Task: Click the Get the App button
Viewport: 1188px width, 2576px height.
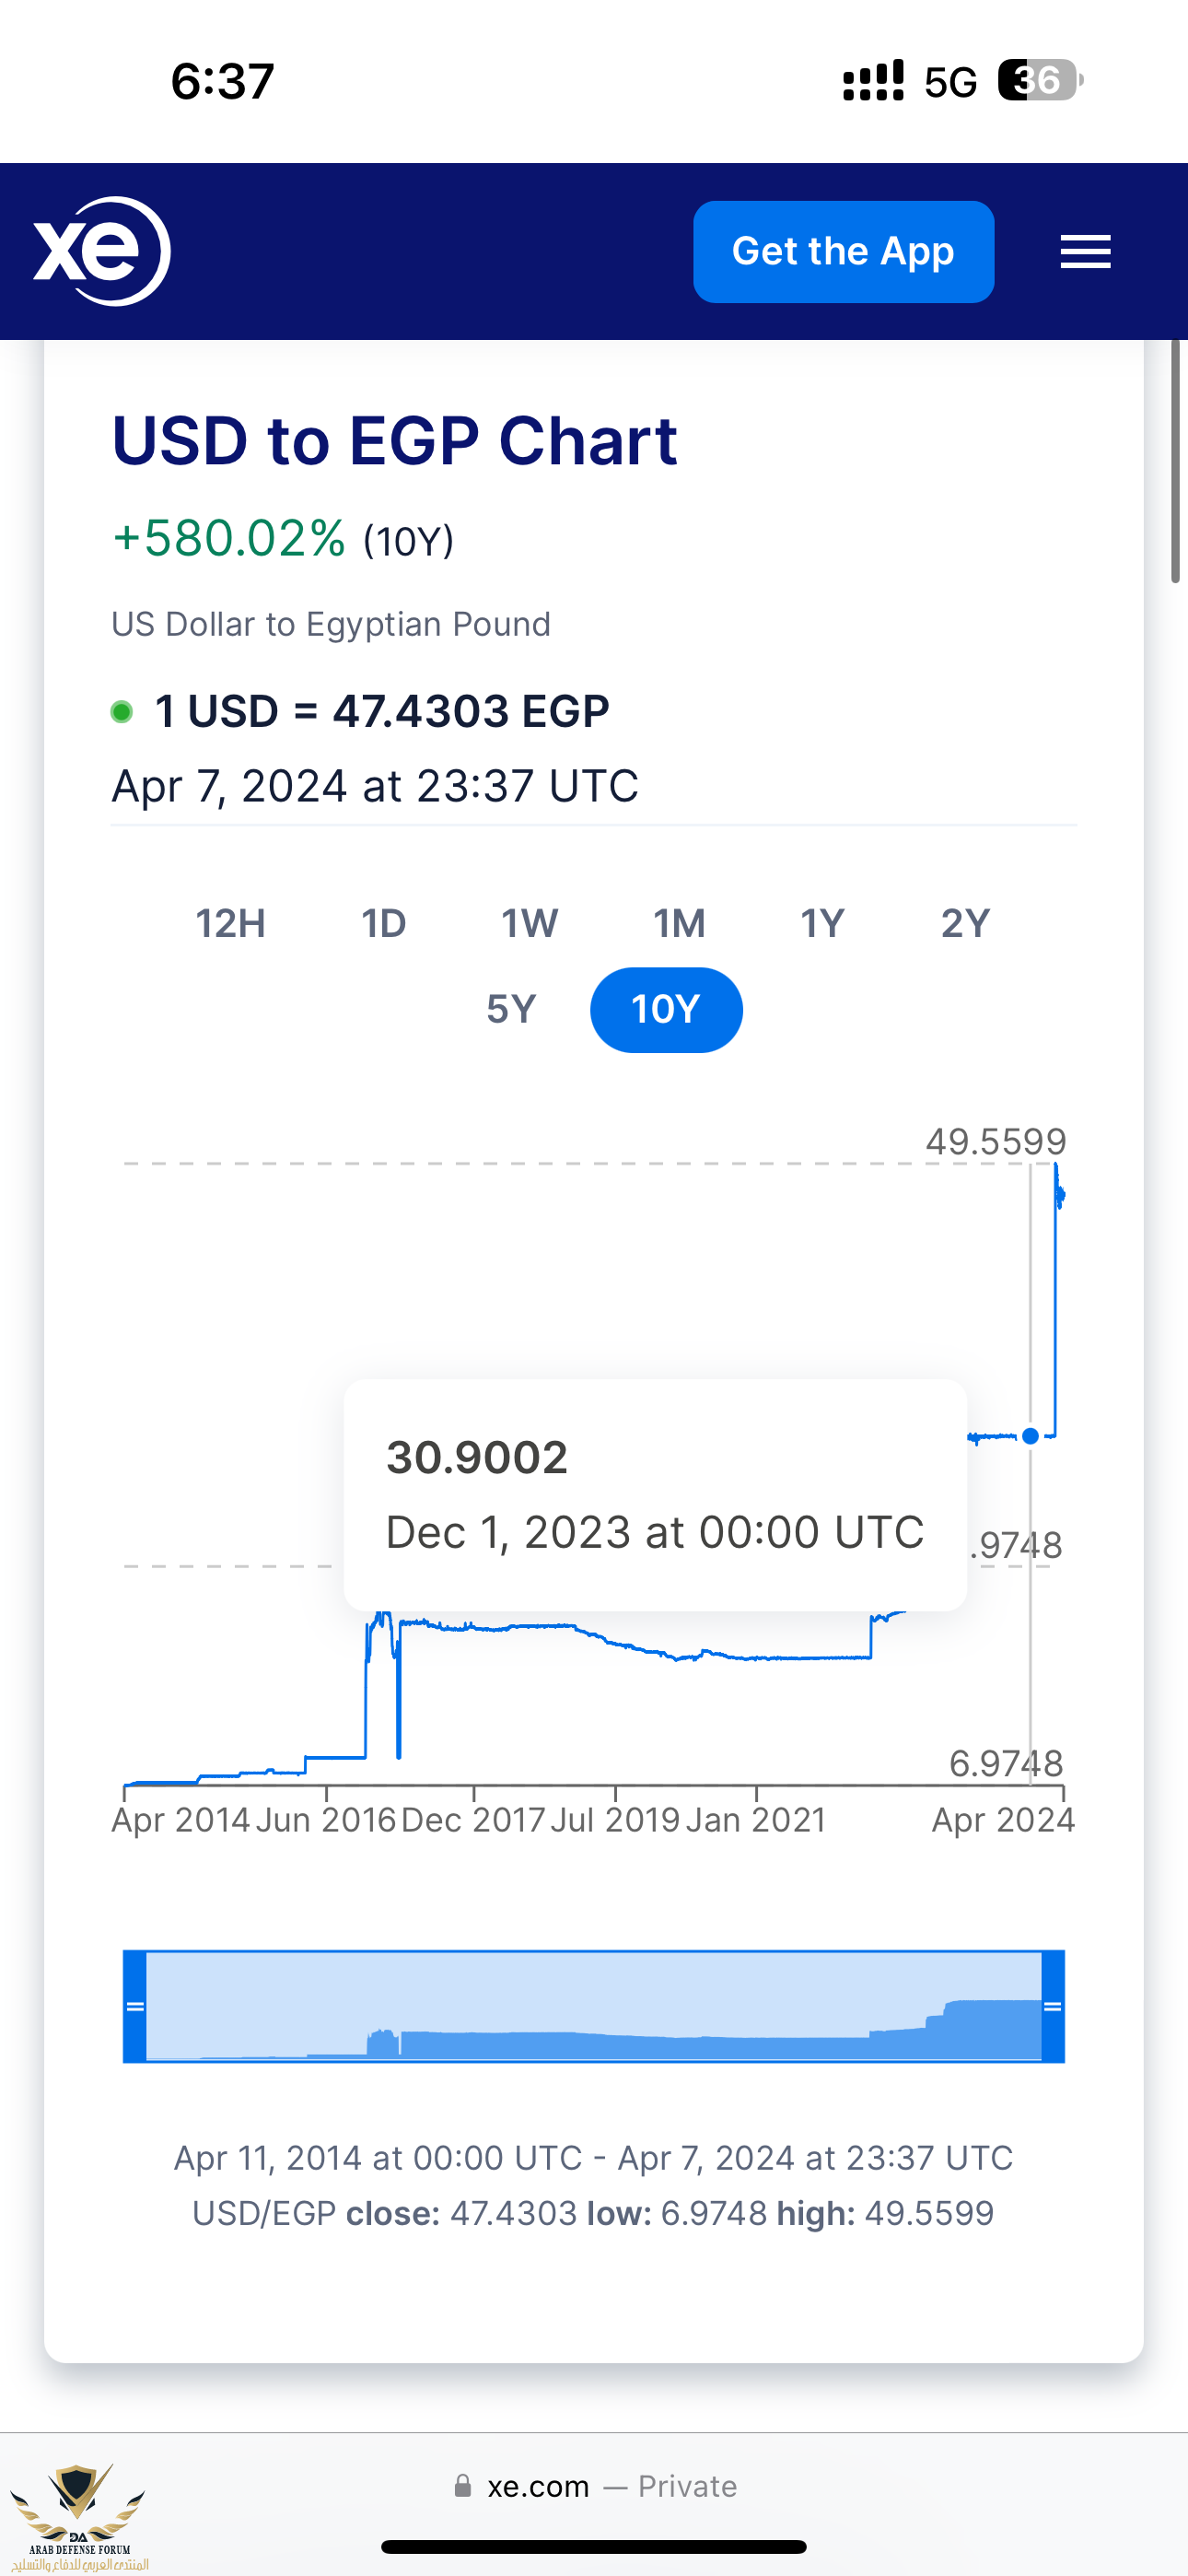Action: 843,251
